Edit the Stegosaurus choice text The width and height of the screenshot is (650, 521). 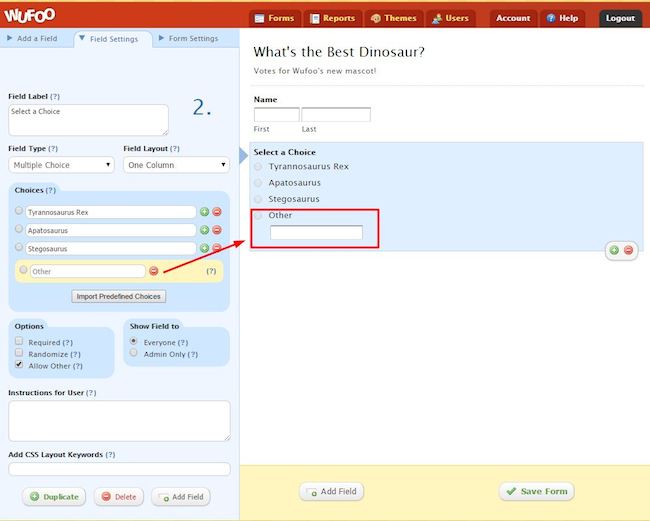coord(111,248)
